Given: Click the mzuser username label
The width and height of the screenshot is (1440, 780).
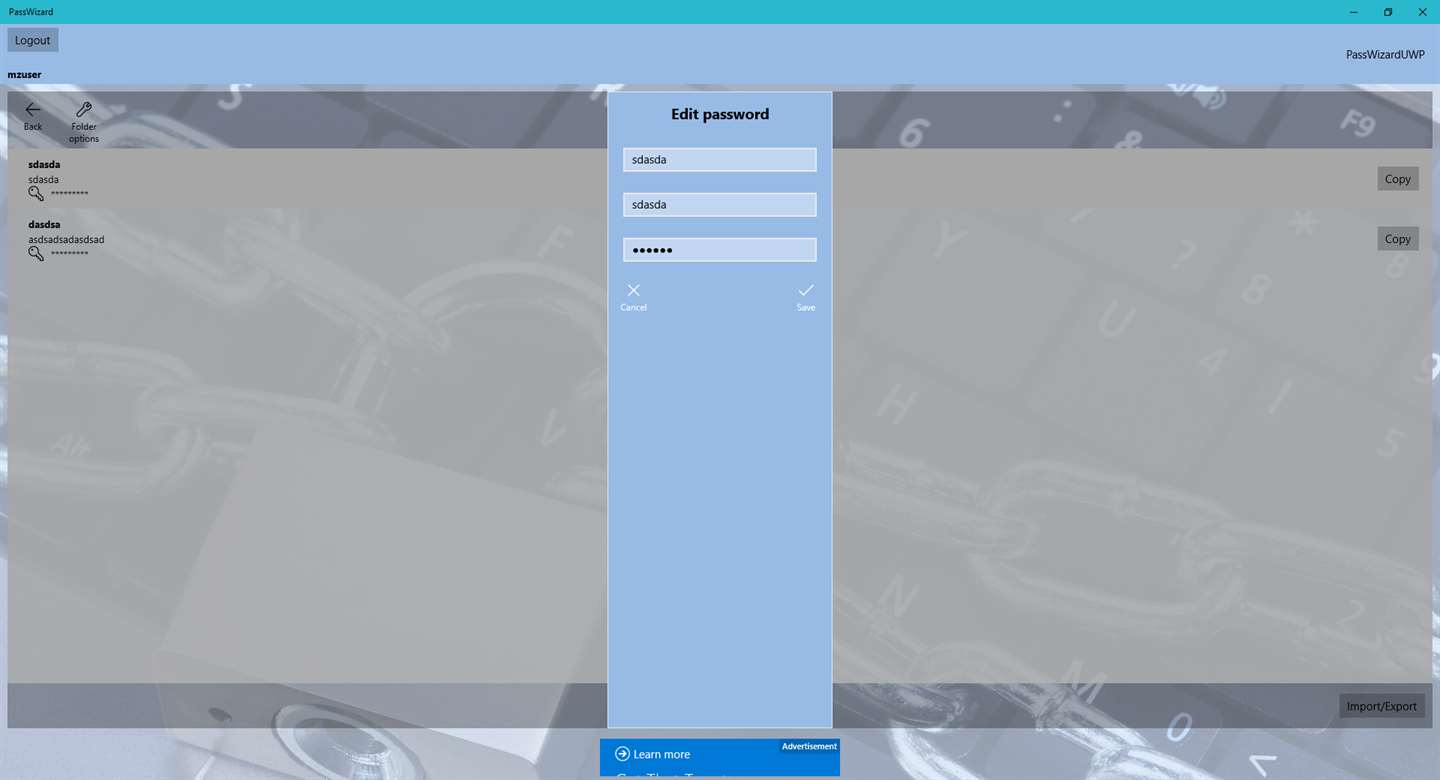Looking at the screenshot, I should click(25, 75).
